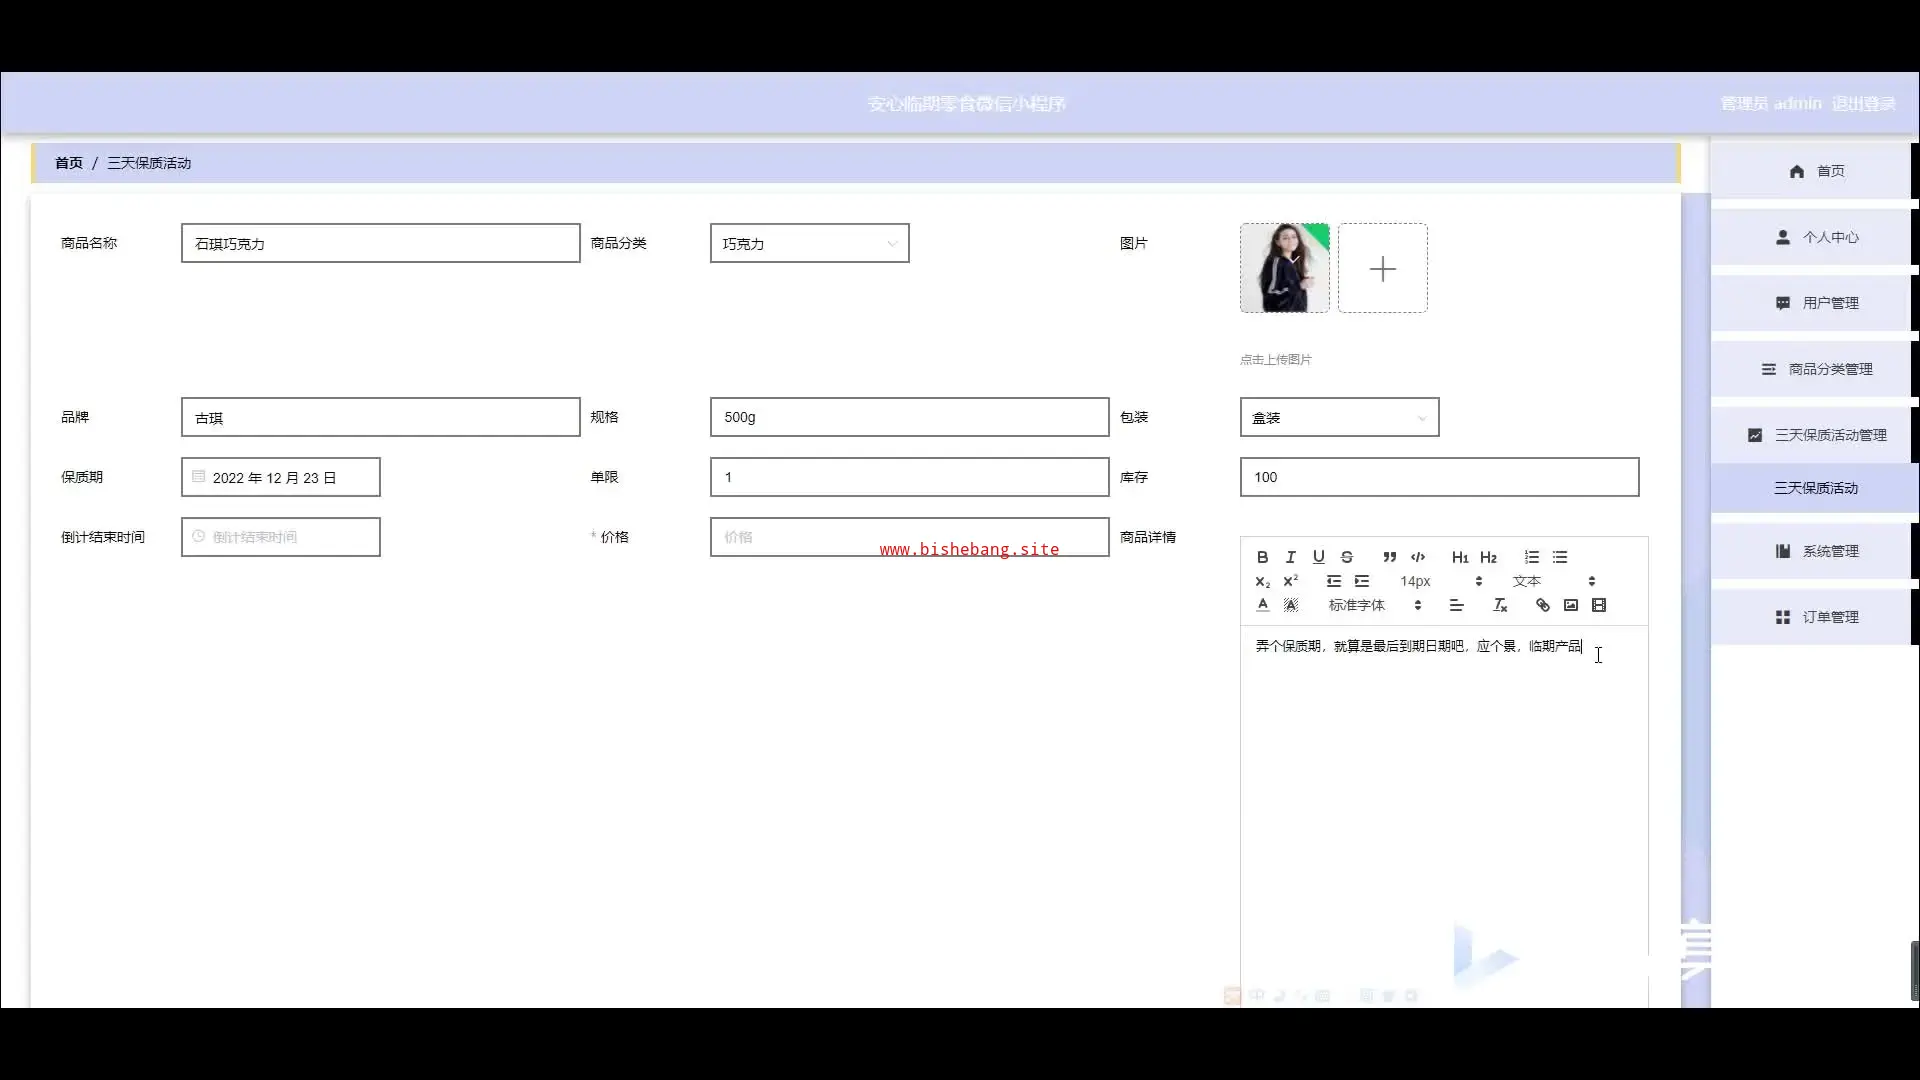Insert a blockquote in the editor

[1389, 557]
